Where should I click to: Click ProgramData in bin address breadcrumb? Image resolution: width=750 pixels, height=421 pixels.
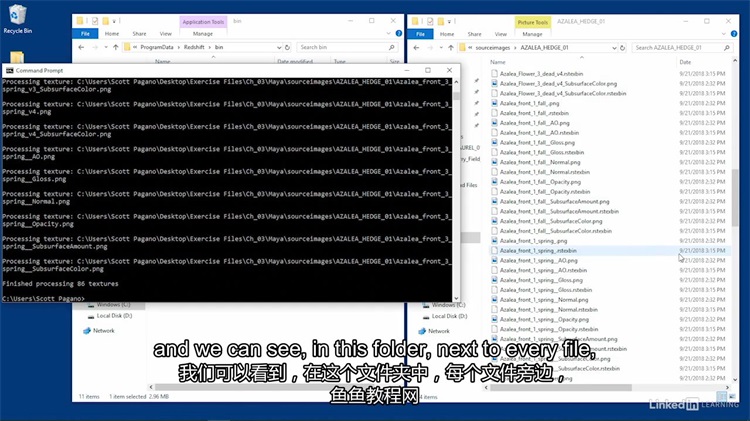click(x=157, y=47)
